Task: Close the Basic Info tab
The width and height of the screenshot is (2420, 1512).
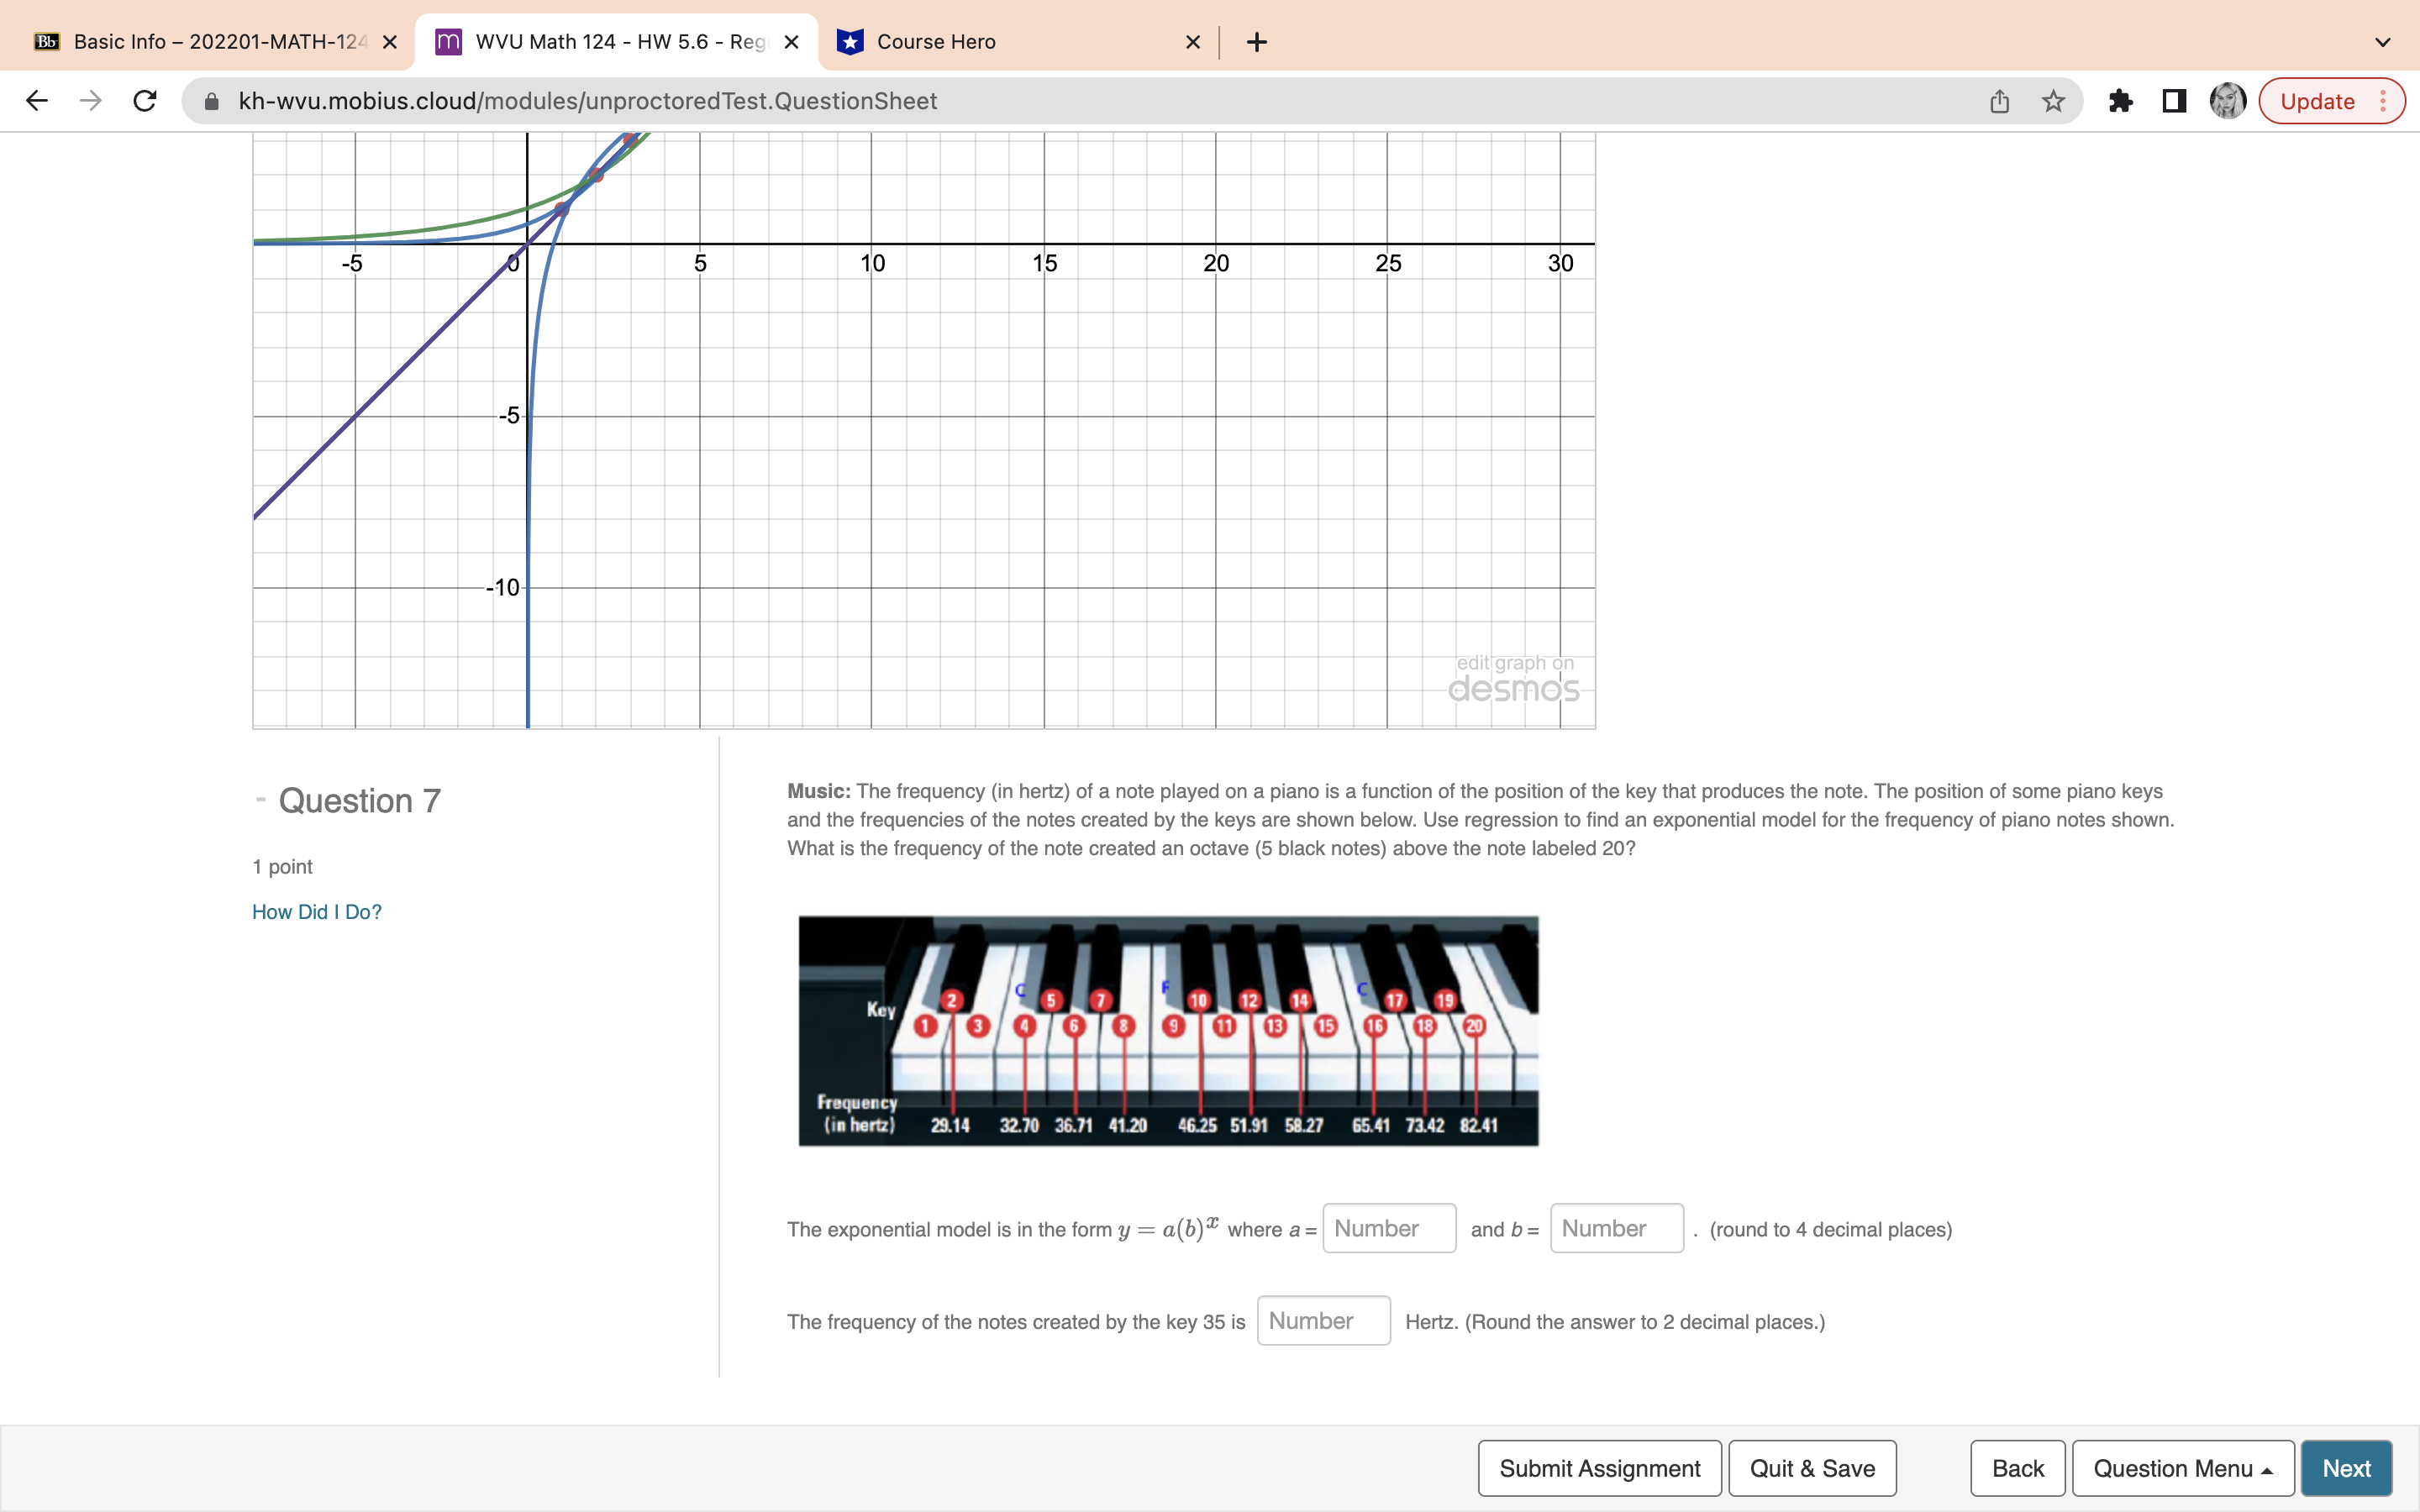Action: (389, 41)
